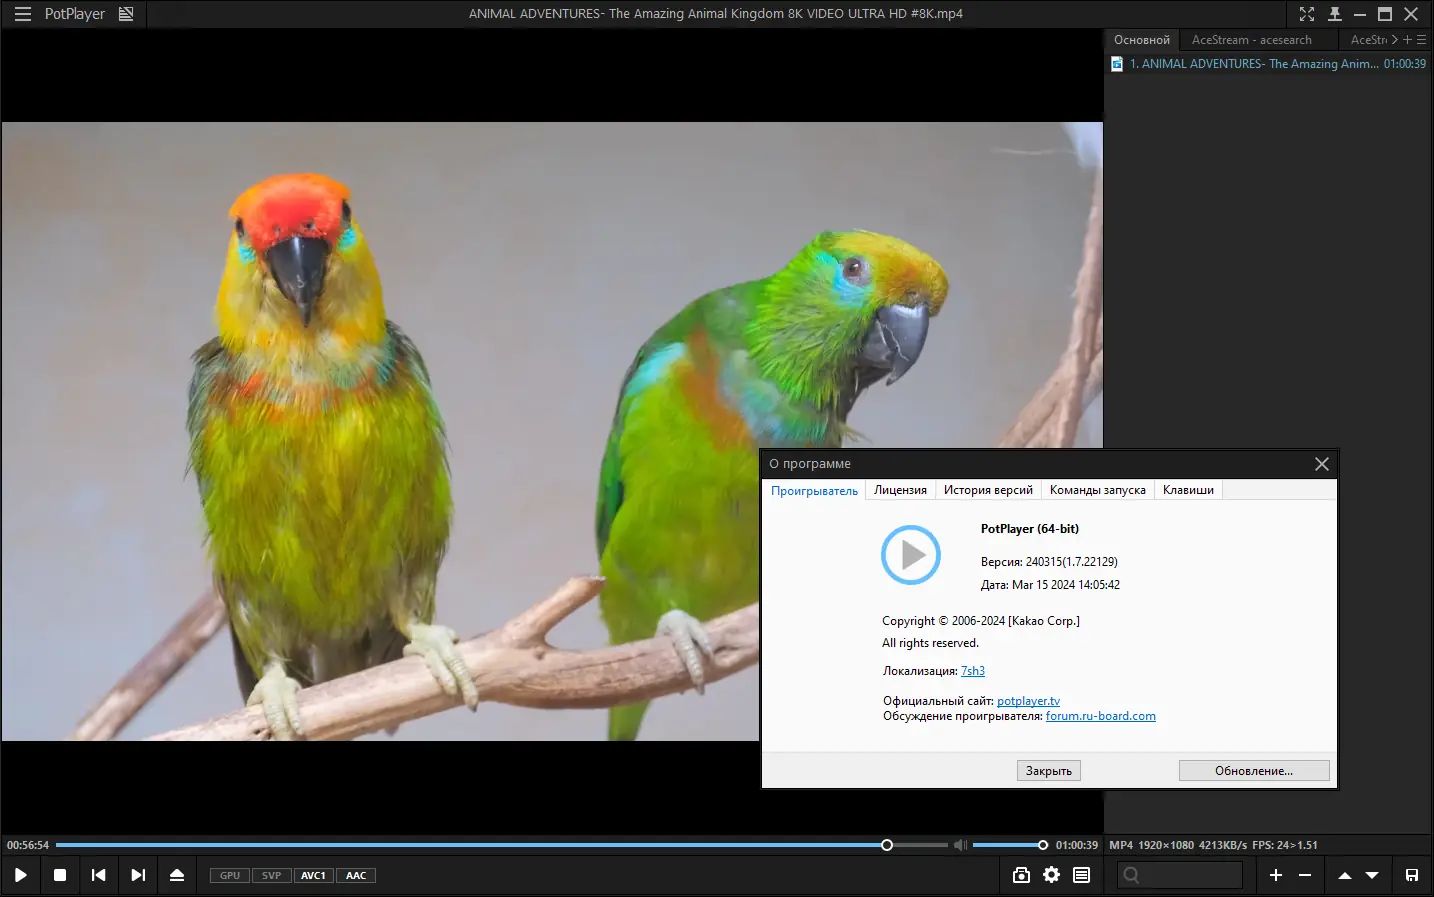The image size is (1434, 897).
Task: Toggle the GPU acceleration indicator
Action: [x=230, y=875]
